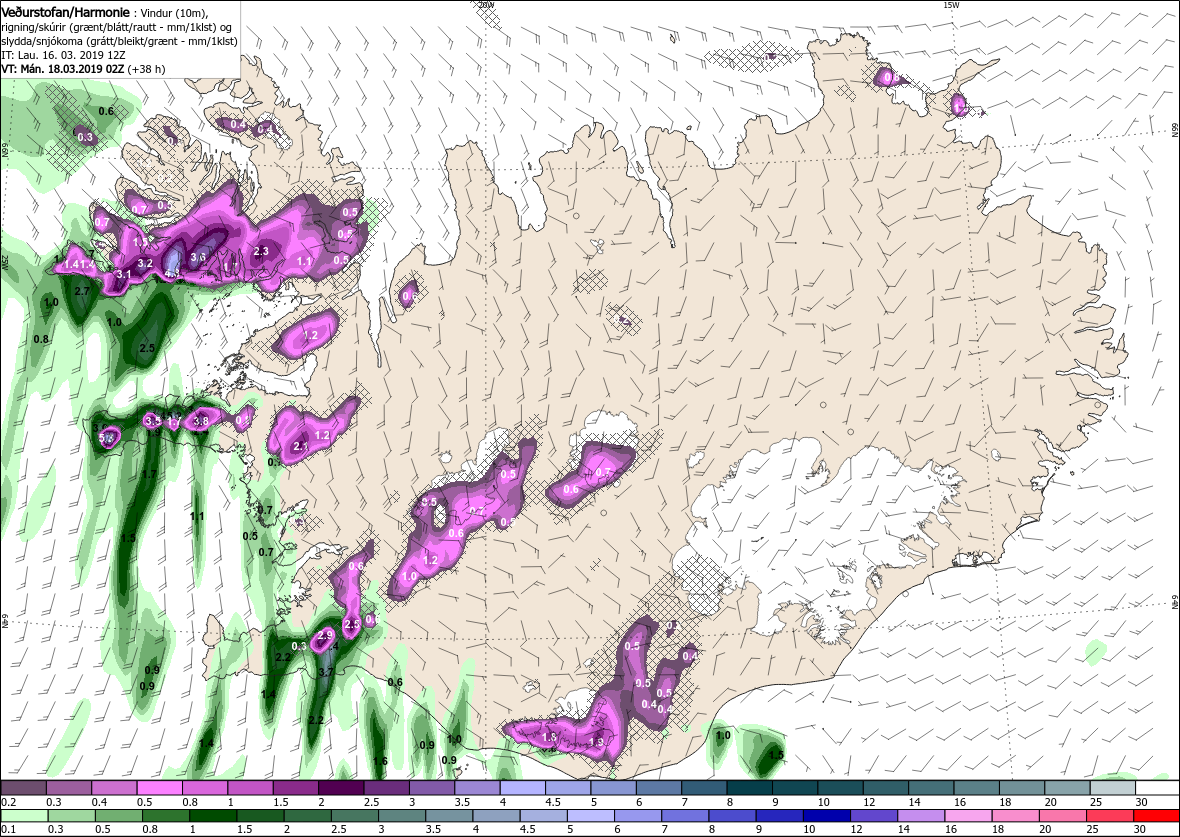Image resolution: width=1180 pixels, height=837 pixels.
Task: Select the bright pink snow swatch labeled 0.5
Action: [x=160, y=788]
